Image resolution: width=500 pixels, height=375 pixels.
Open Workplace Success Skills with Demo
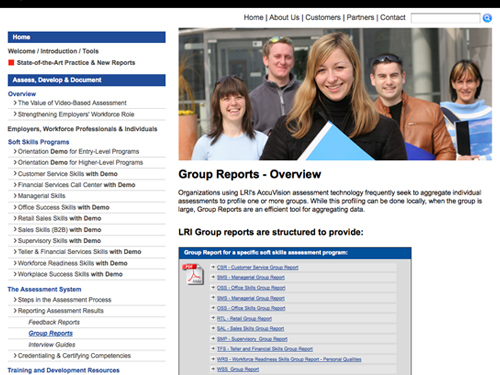pyautogui.click(x=70, y=274)
